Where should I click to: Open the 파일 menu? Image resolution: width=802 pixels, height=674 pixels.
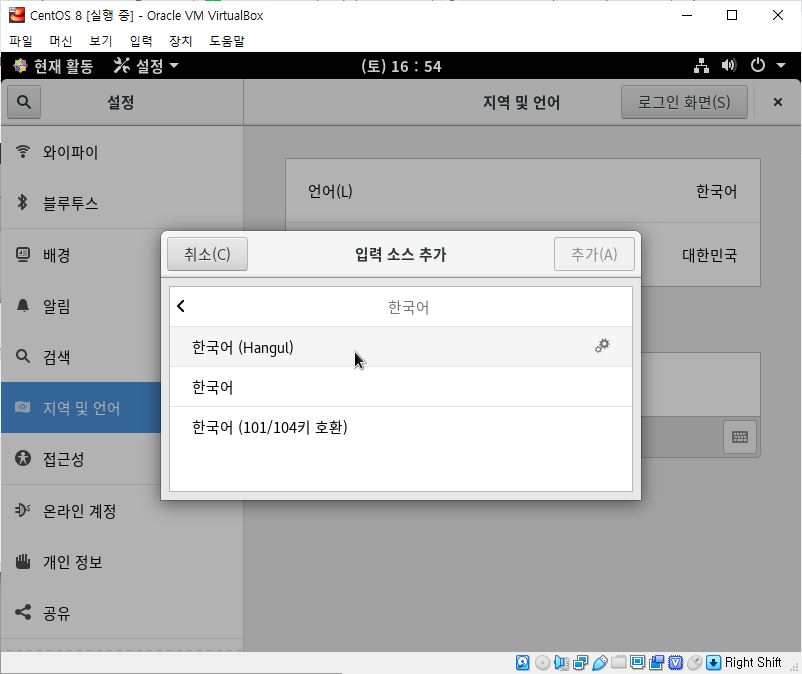[21, 40]
